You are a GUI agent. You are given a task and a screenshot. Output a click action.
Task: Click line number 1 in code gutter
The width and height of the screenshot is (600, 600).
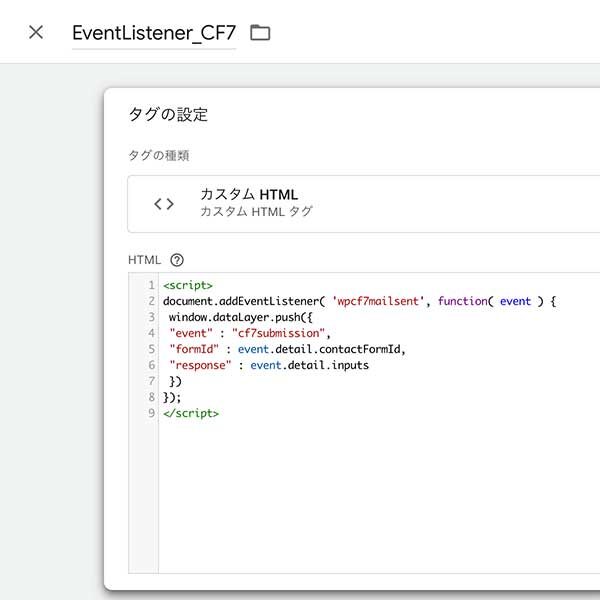point(152,285)
